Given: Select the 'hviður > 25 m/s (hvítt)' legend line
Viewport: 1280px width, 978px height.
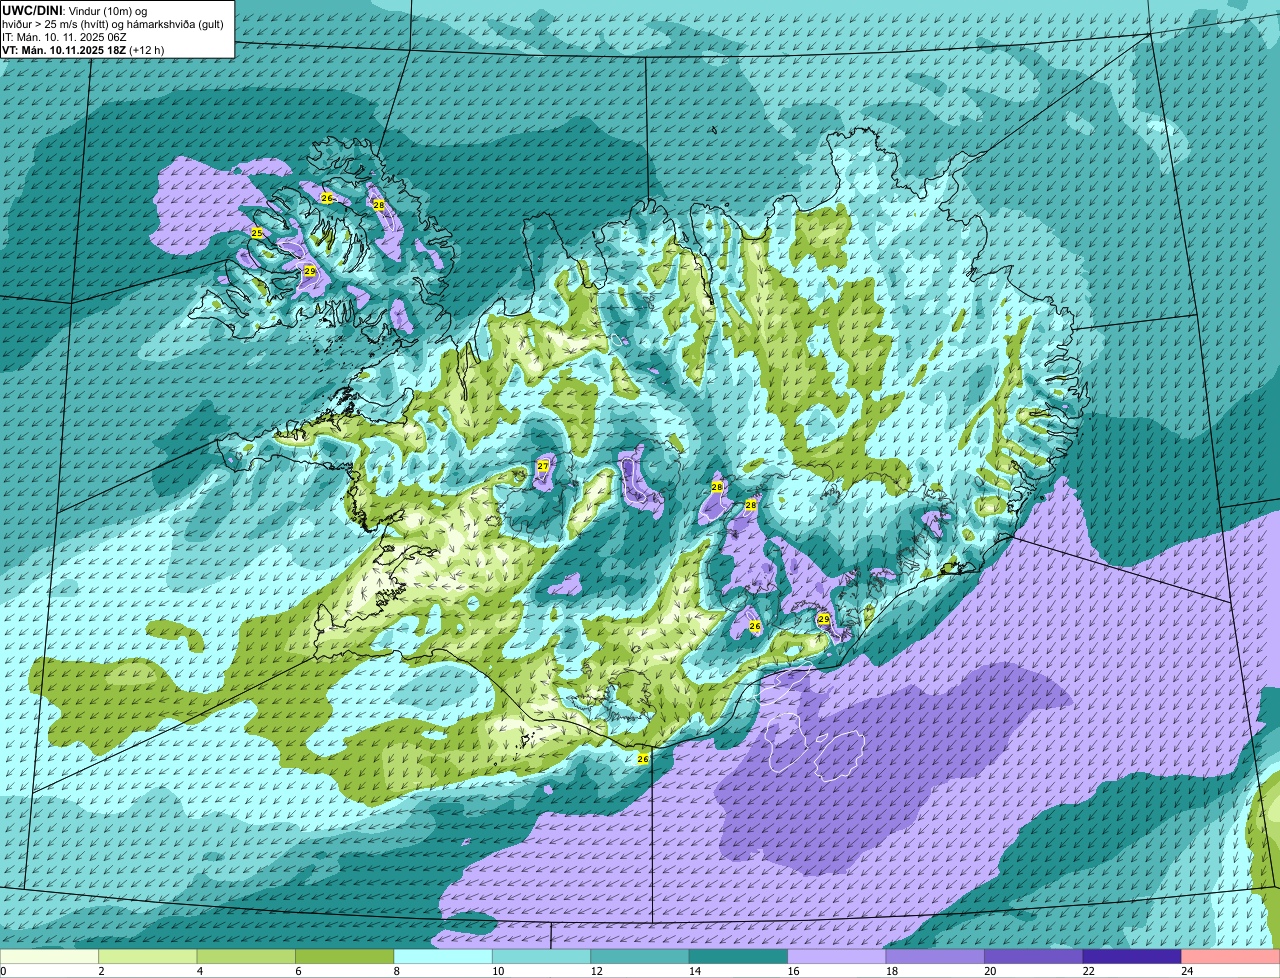Looking at the screenshot, I should point(113,23).
